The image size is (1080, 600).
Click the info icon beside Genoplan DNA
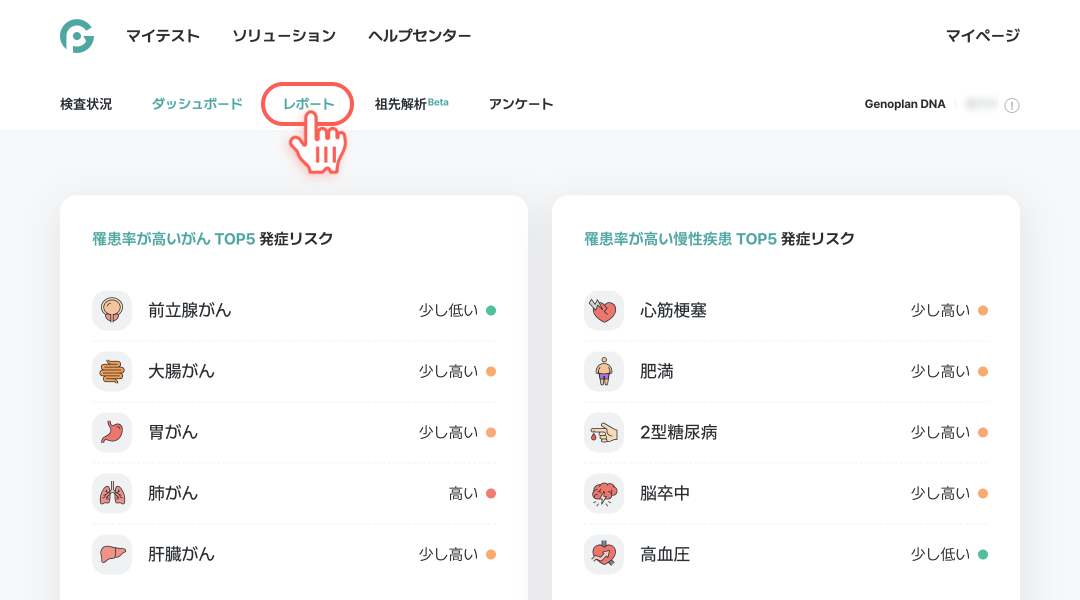[x=1012, y=105]
